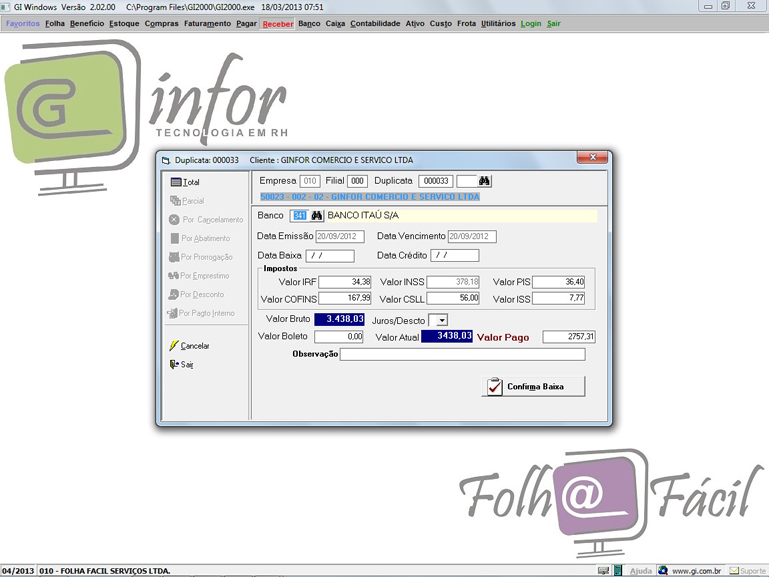The width and height of the screenshot is (769, 577).
Task: Click the Duplicata number field 000033
Action: tap(436, 181)
